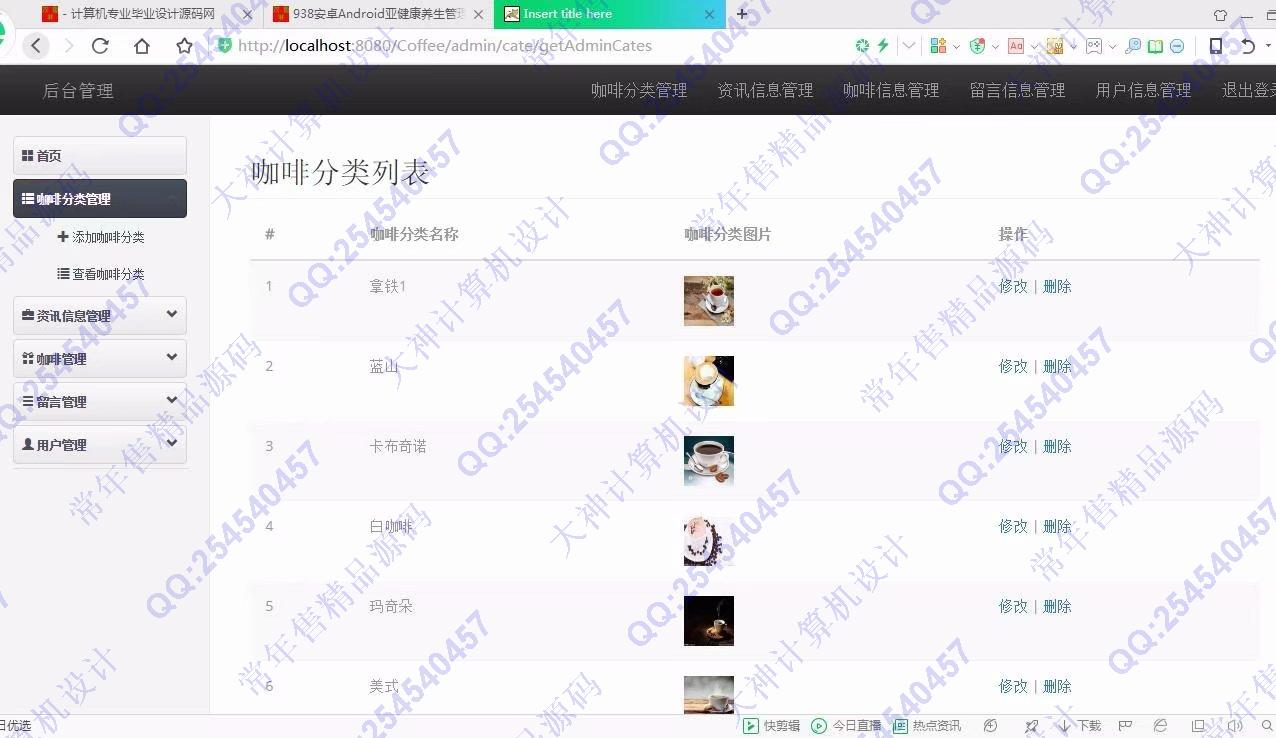Close the Insert title here tab
This screenshot has height=738, width=1276.
(710, 14)
